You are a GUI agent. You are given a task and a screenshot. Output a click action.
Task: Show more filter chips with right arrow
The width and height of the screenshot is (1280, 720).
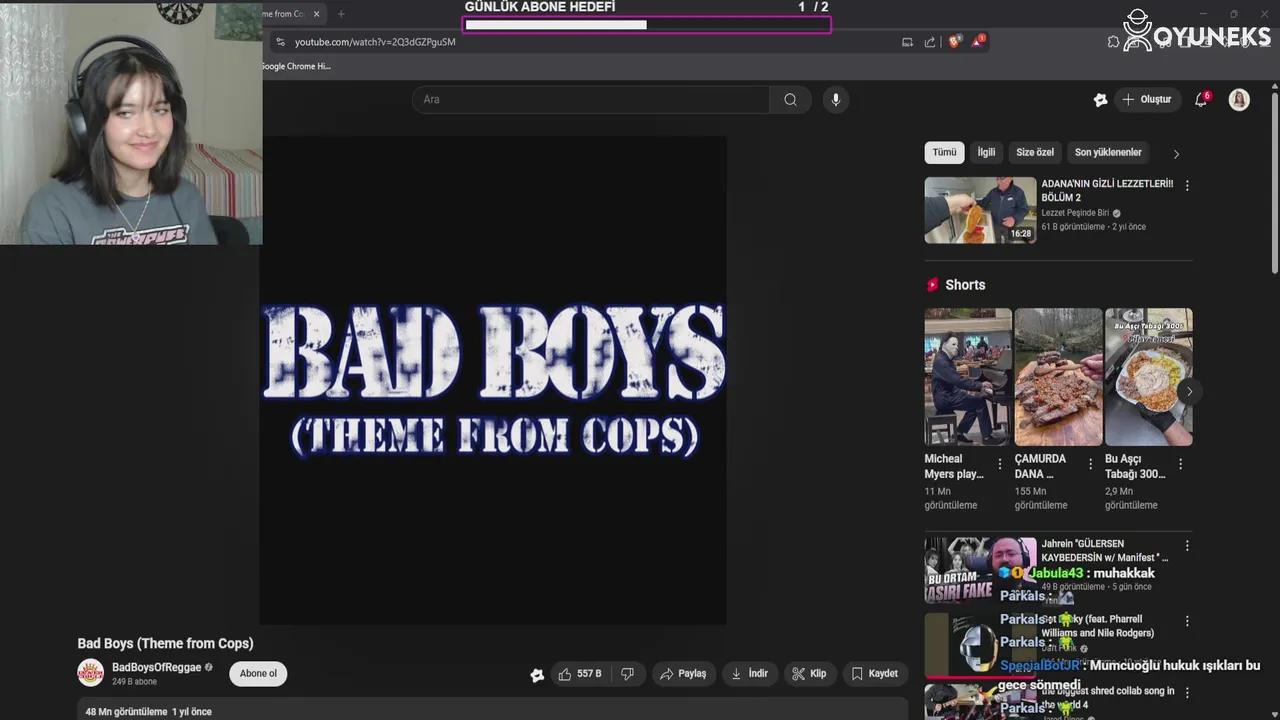[x=1176, y=154]
